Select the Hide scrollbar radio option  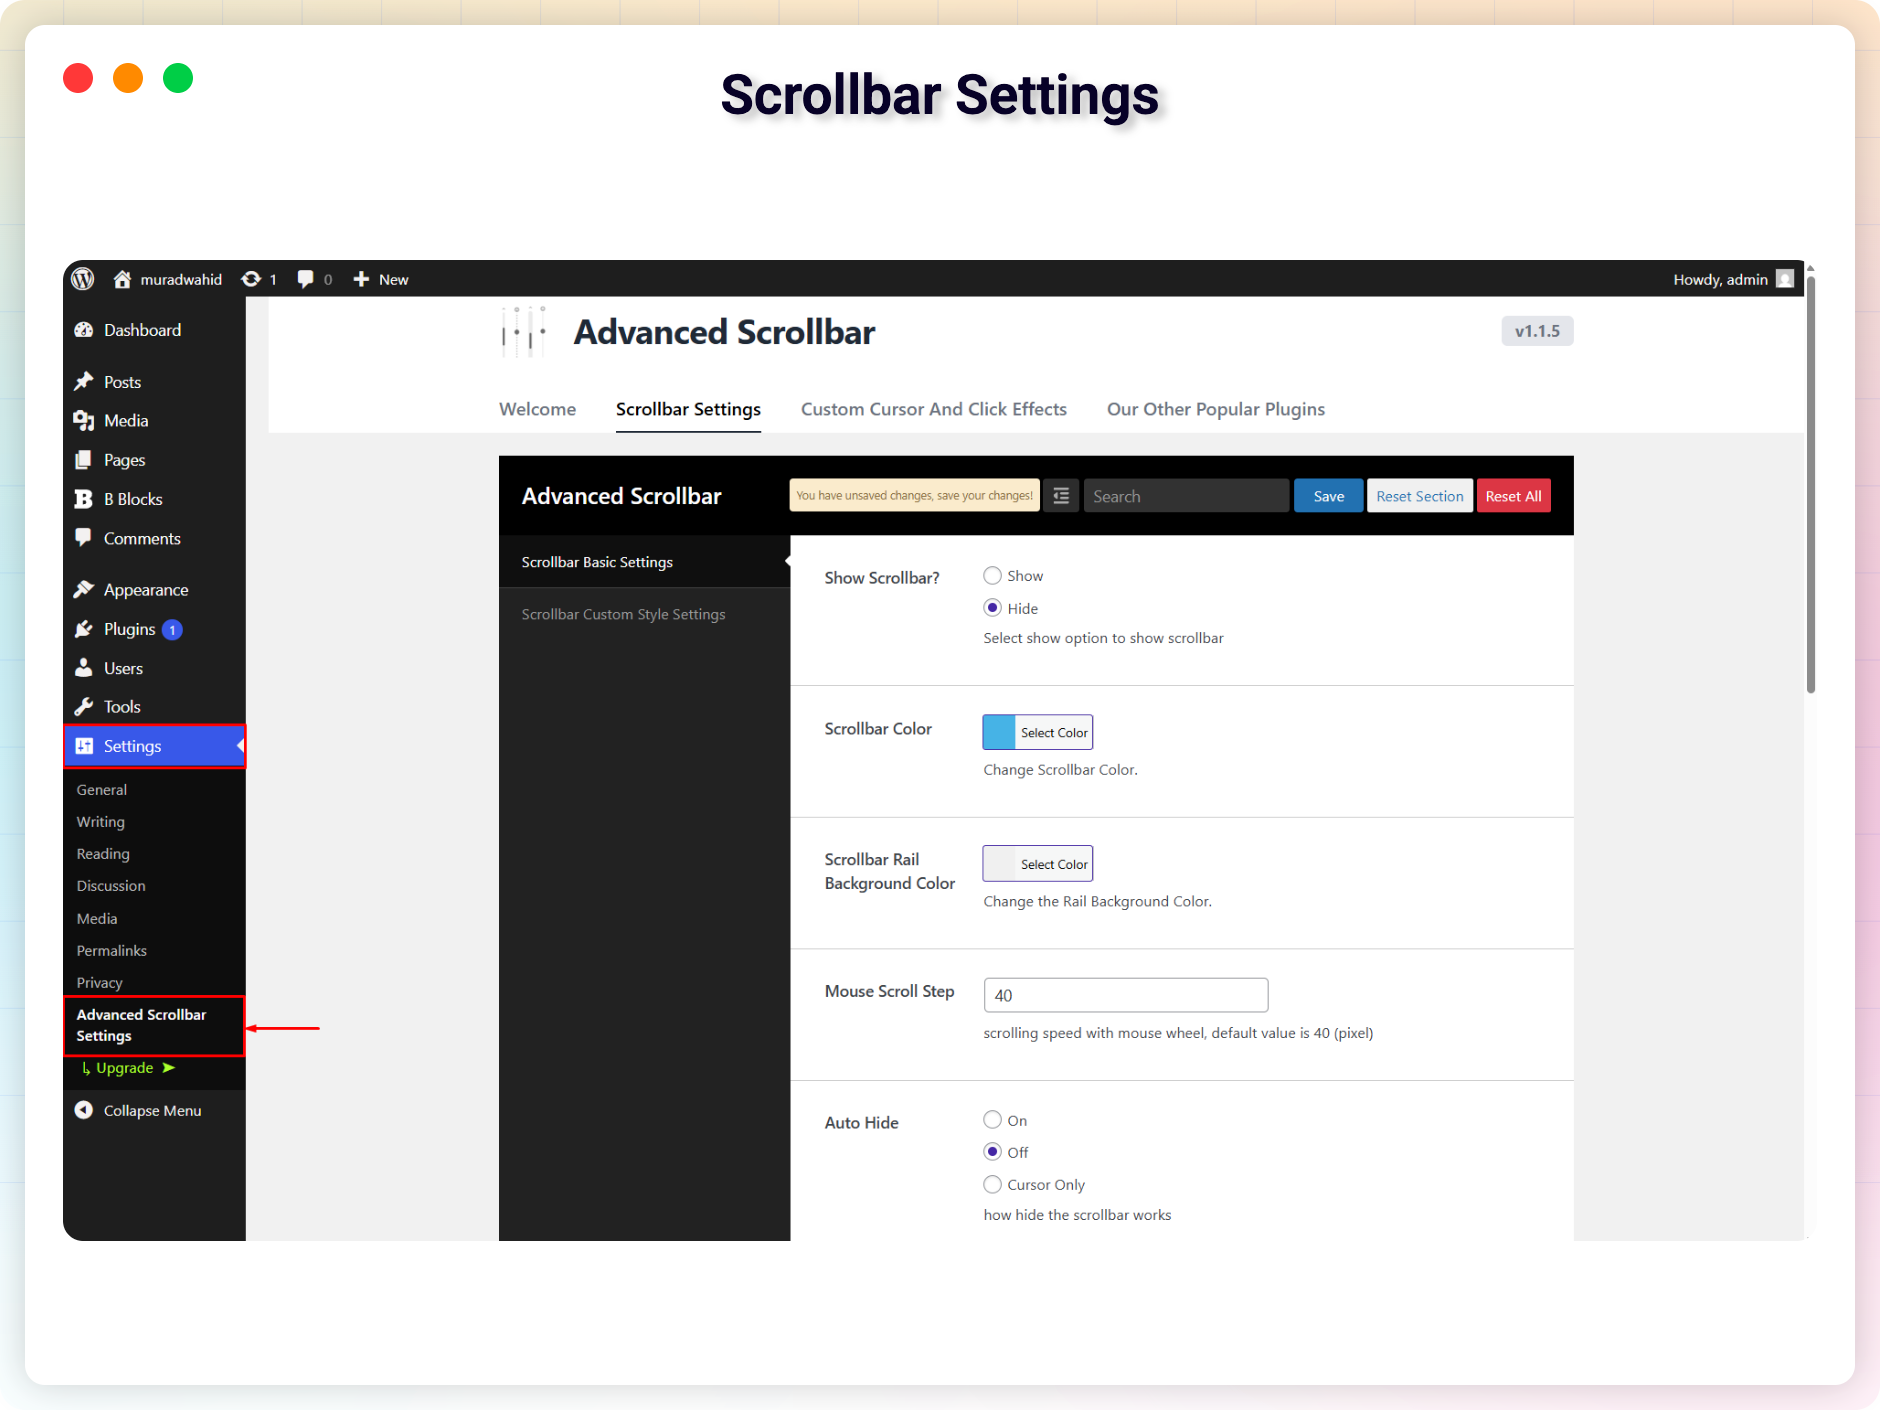992,608
